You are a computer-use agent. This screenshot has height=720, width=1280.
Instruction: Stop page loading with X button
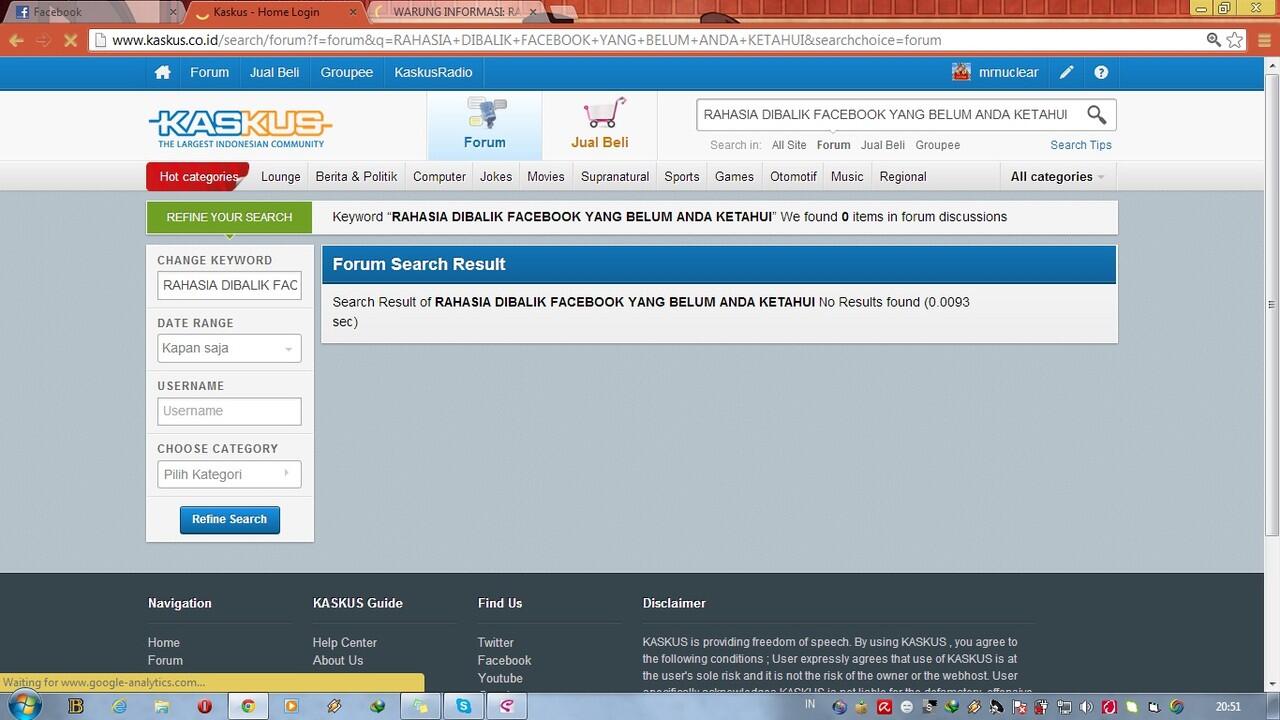(x=70, y=40)
